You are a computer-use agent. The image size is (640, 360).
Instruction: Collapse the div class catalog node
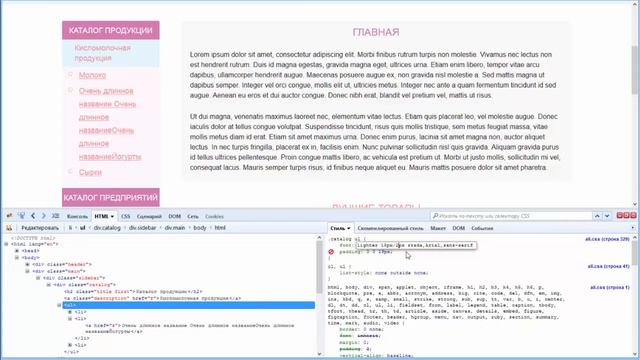tap(49, 285)
